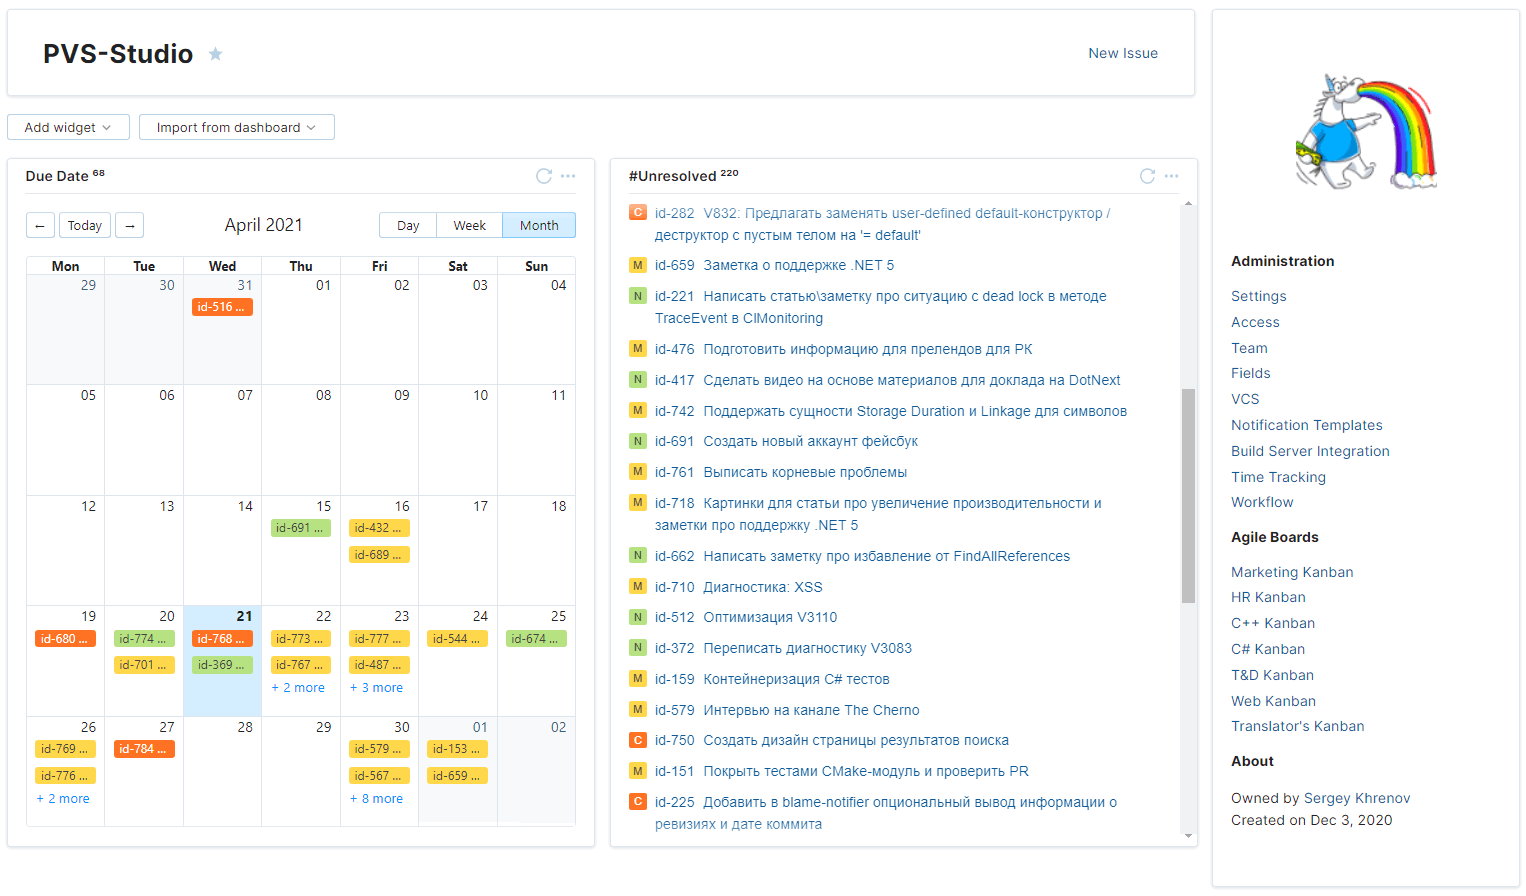Screen dimensions: 1526x896
Task: Open calendar event id-674 on April 25
Action: [x=536, y=639]
